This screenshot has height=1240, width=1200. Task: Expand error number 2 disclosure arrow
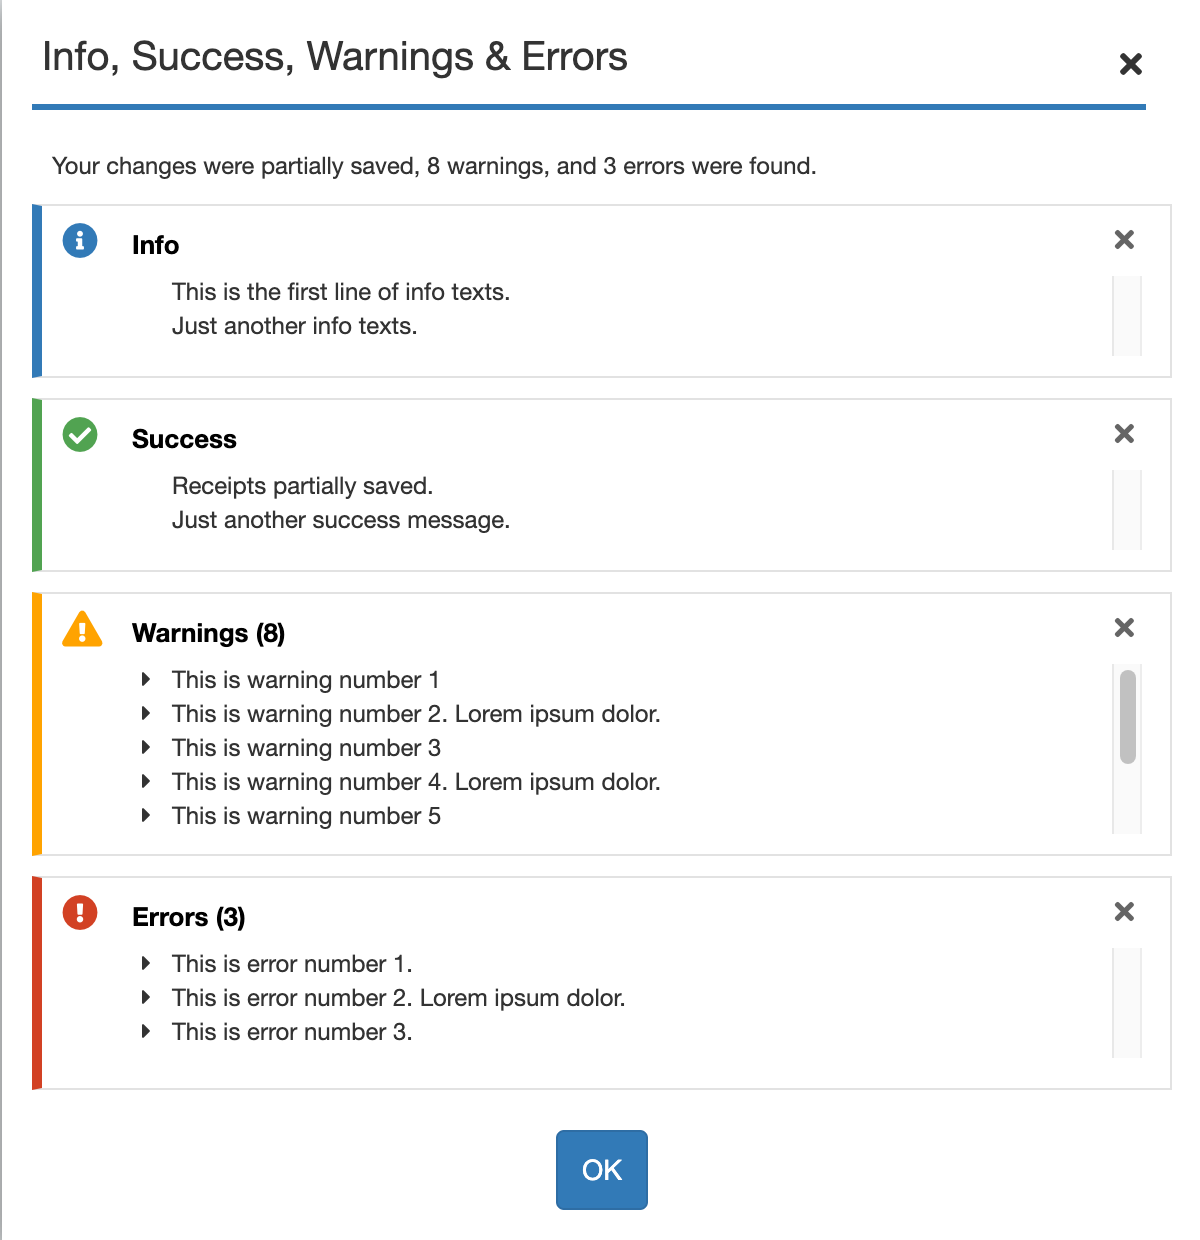point(146,998)
